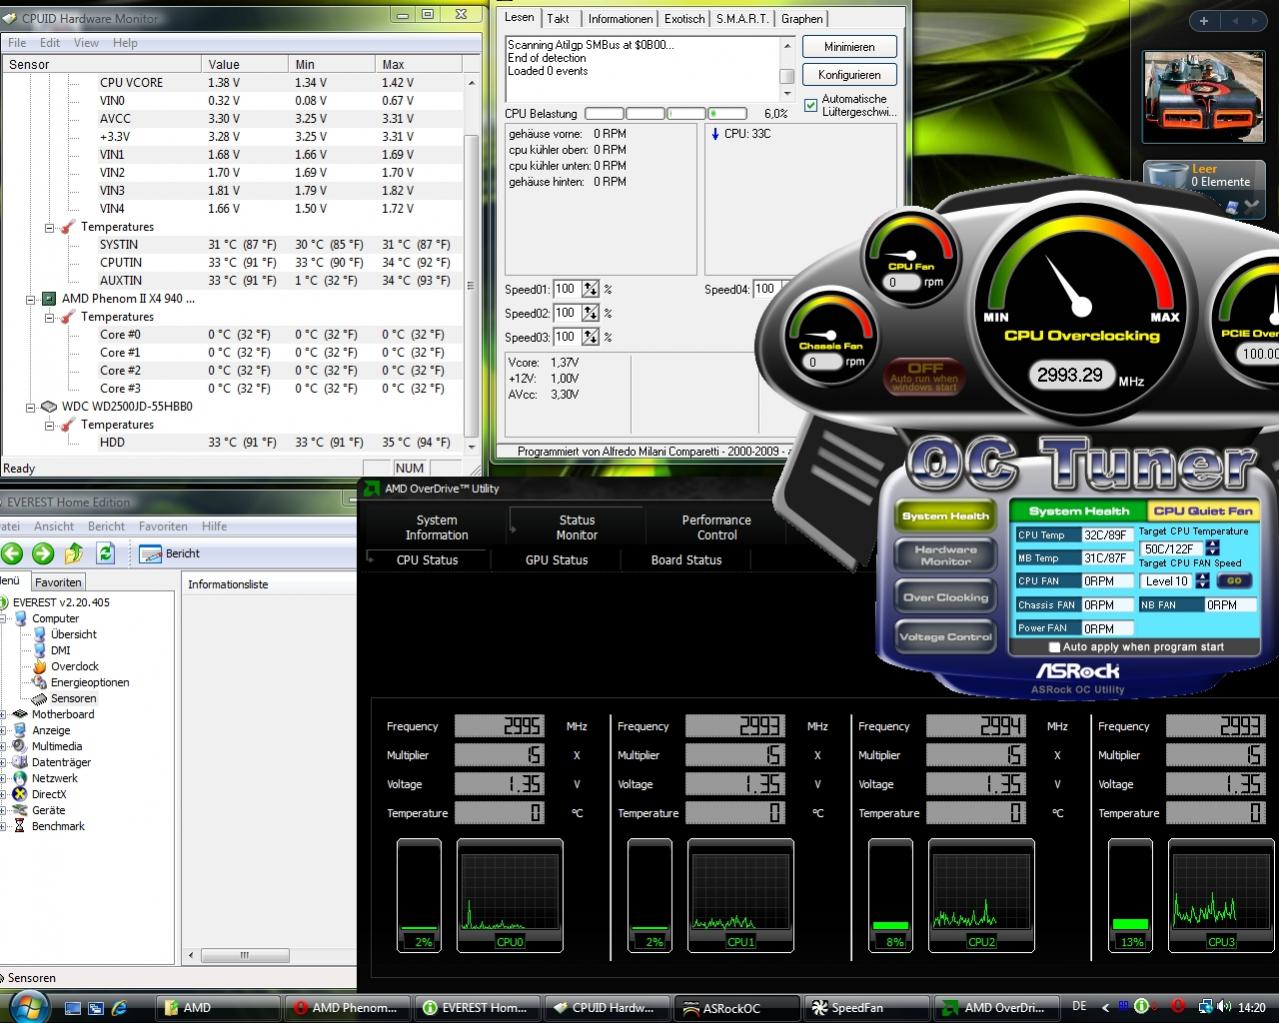Expand the Multimedia tree node
This screenshot has height=1023, width=1279.
tap(4, 746)
